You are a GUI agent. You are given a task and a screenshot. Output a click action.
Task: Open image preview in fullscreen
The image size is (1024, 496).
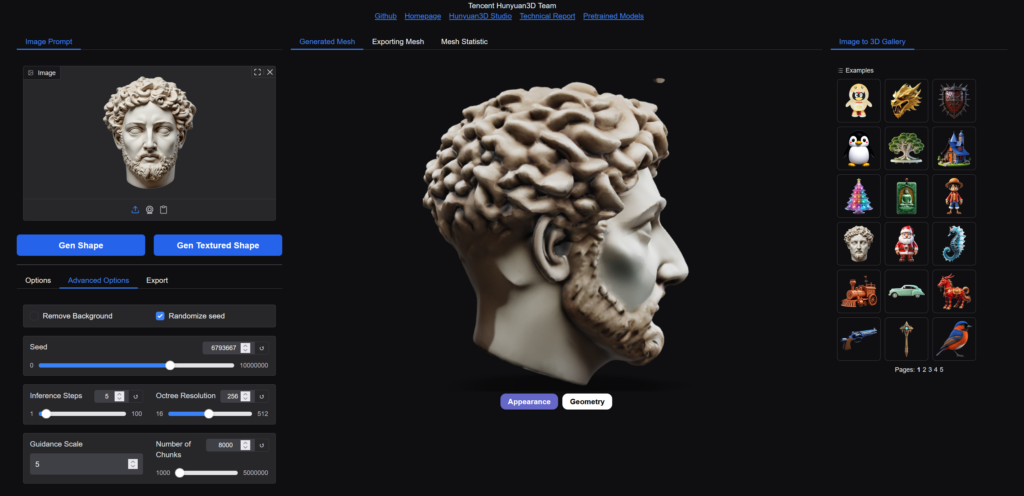257,72
